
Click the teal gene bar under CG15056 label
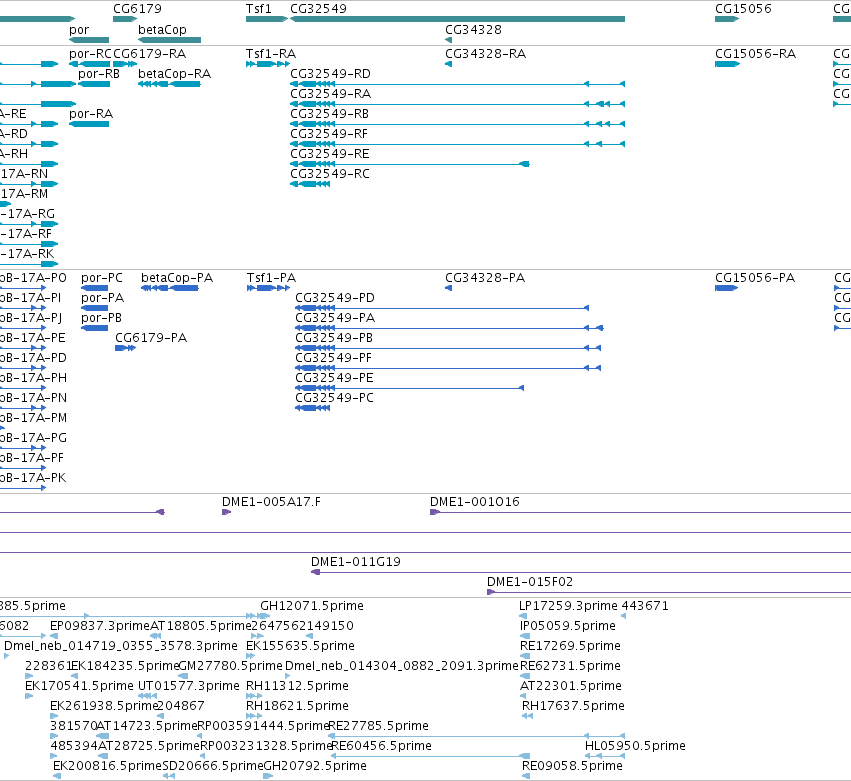(x=727, y=19)
